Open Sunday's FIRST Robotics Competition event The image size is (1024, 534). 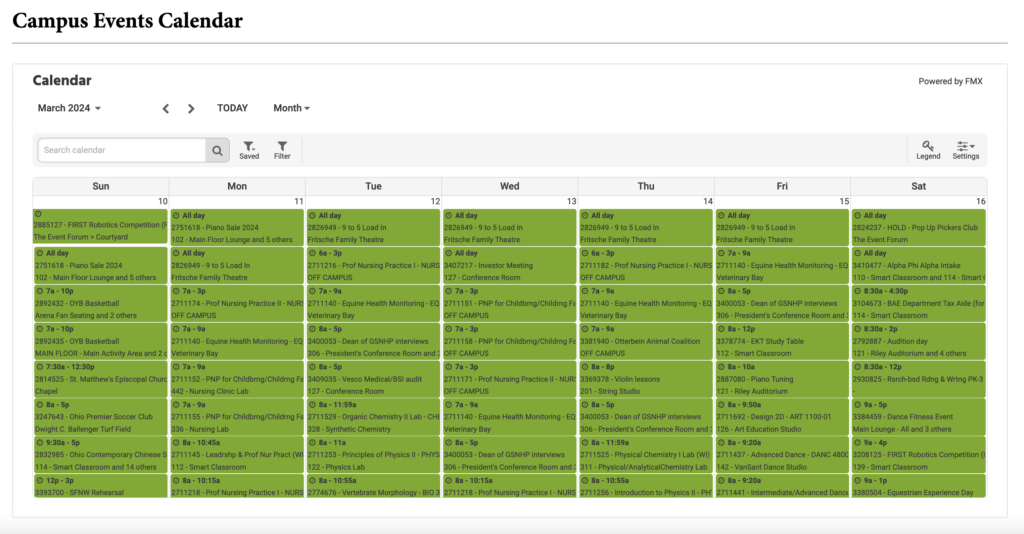pos(100,226)
